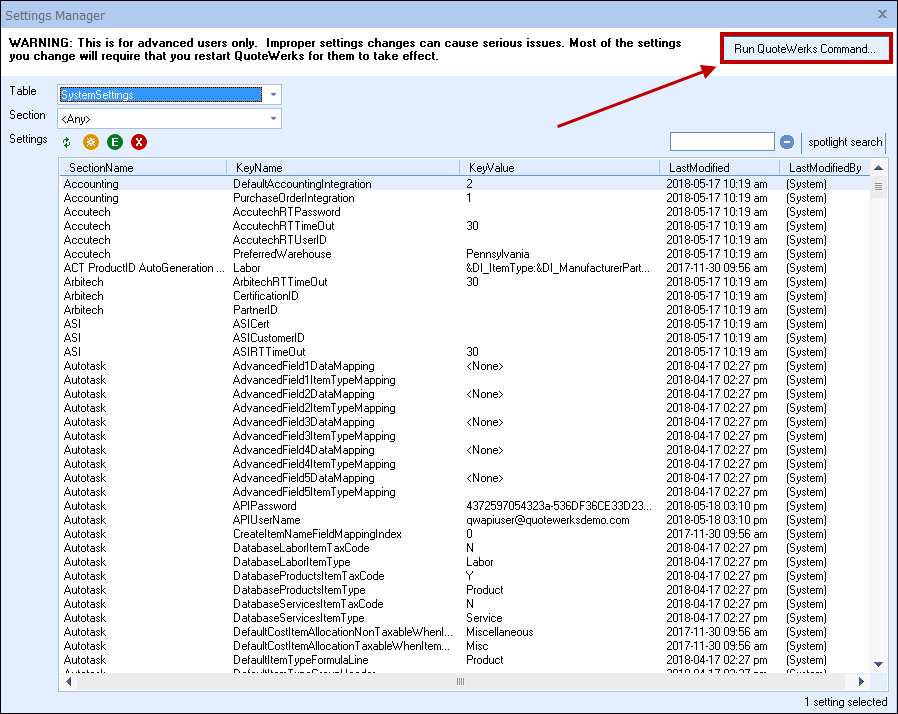The height and width of the screenshot is (714, 898).
Task: Expand the Section dropdown set to <Any>
Action: (x=273, y=119)
